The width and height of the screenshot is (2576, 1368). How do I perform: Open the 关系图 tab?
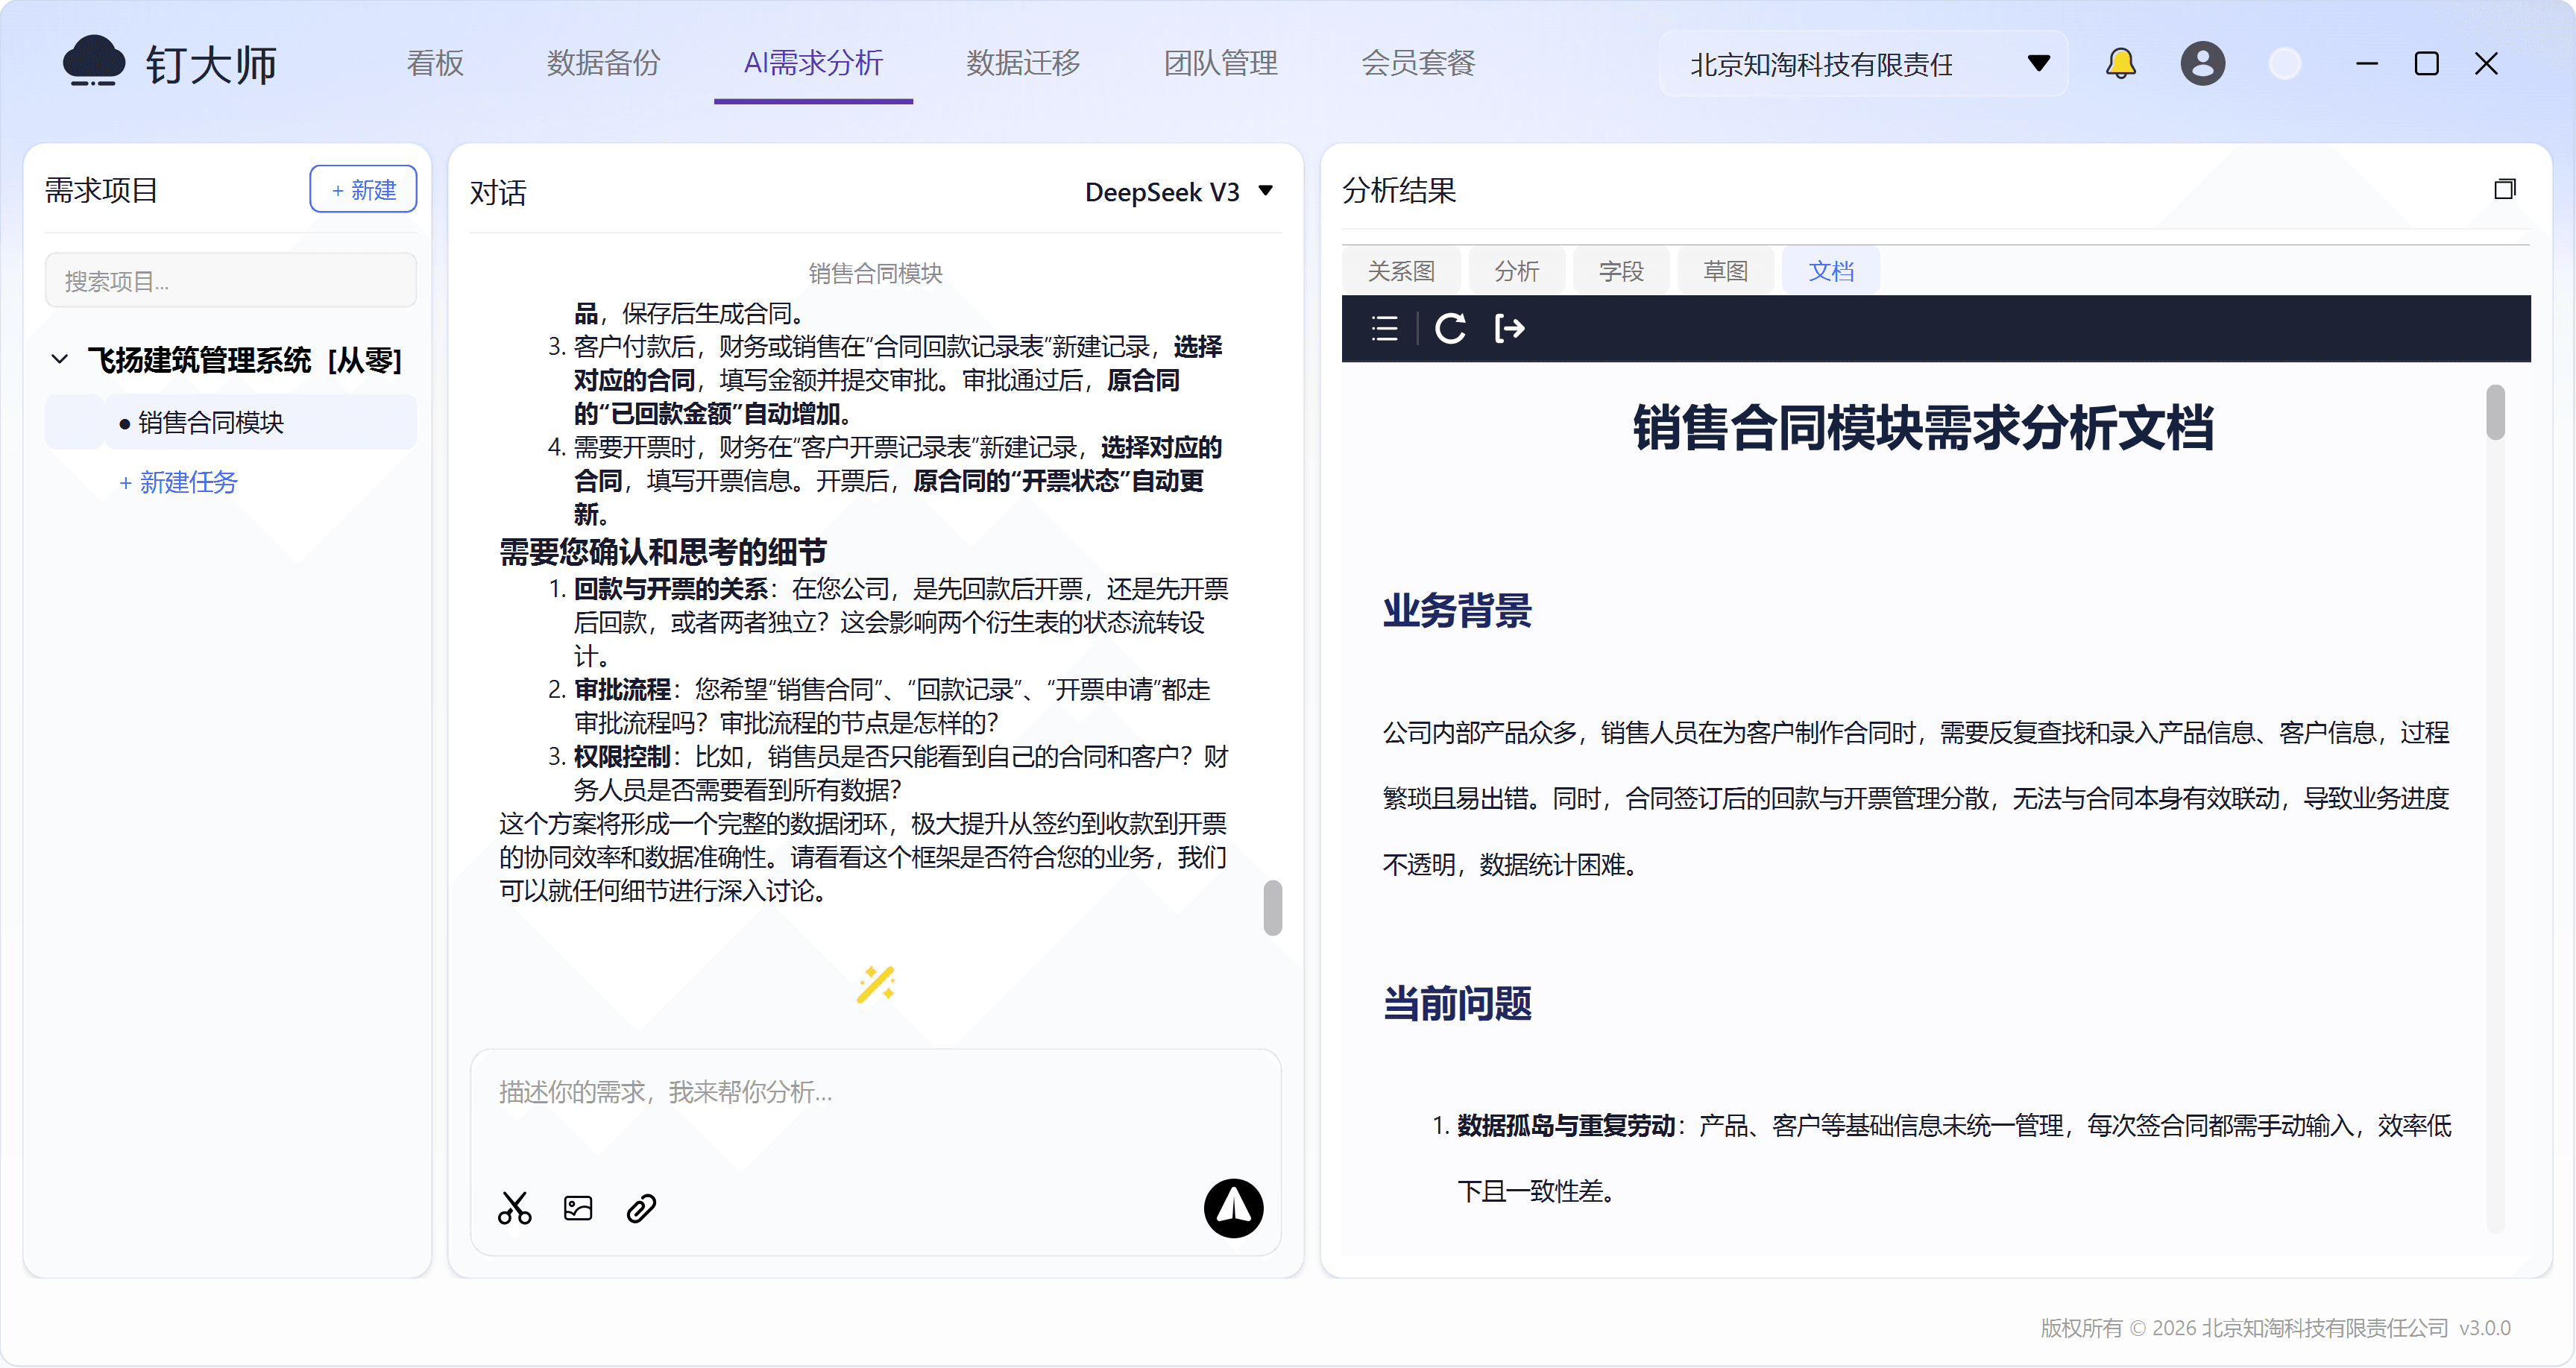[x=1400, y=271]
